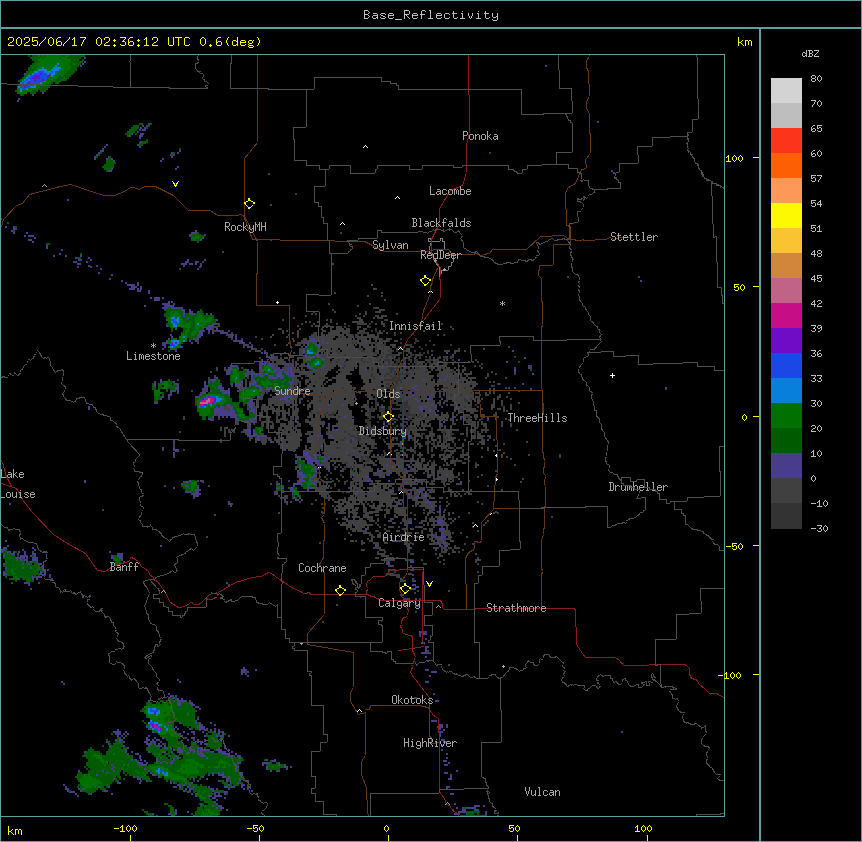The height and width of the screenshot is (842, 862).
Task: Click the Strathmore label
Action: coord(516,608)
